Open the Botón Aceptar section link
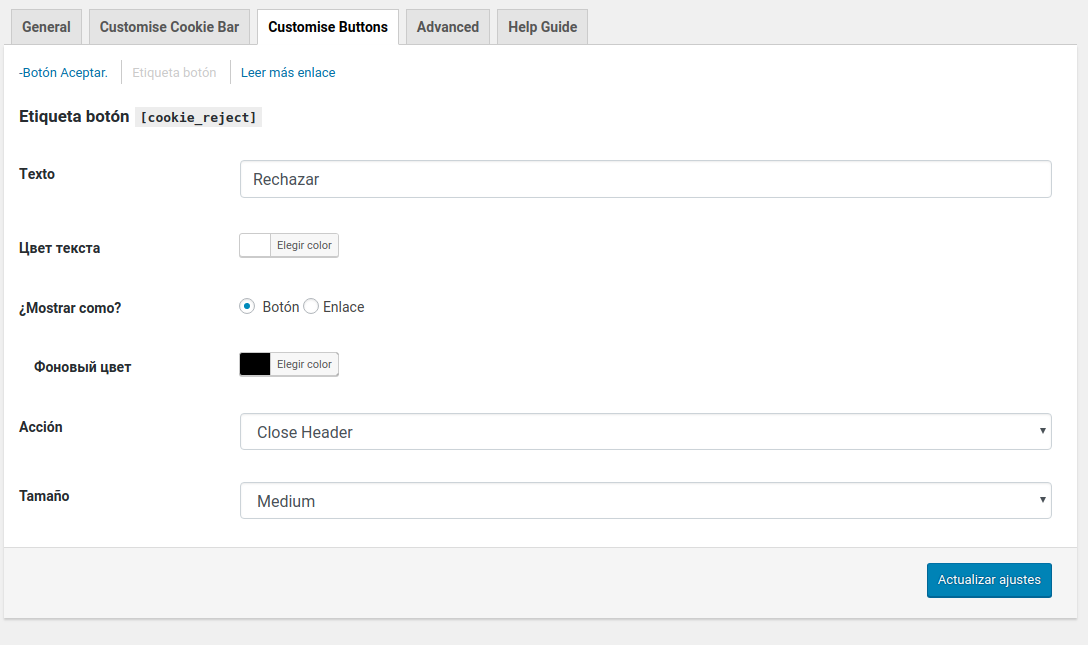This screenshot has width=1088, height=645. point(62,72)
